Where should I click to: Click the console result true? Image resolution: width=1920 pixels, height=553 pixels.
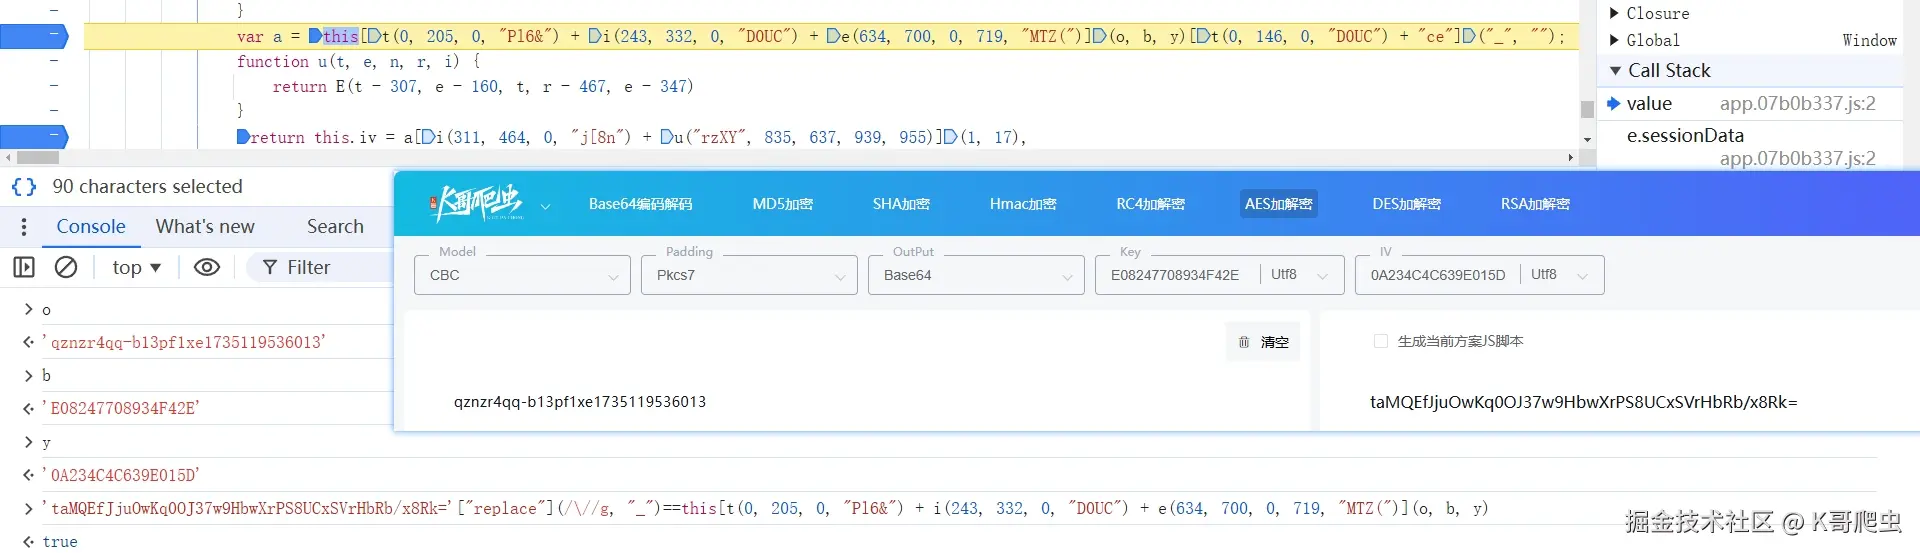tap(60, 542)
